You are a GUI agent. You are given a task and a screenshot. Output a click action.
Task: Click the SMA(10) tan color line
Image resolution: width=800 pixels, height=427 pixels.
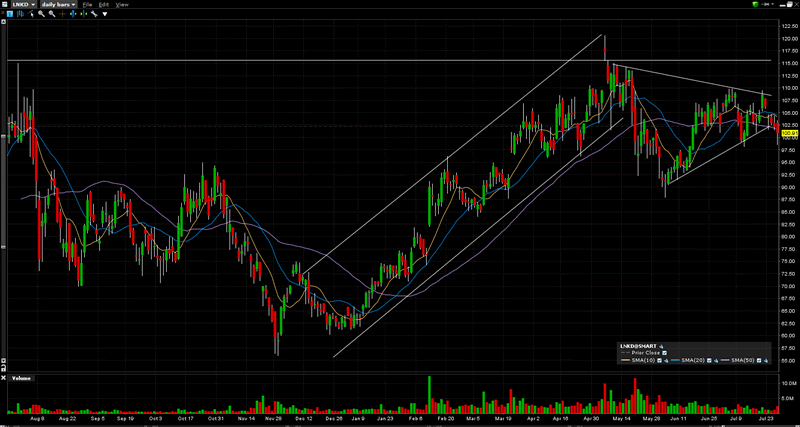click(626, 360)
